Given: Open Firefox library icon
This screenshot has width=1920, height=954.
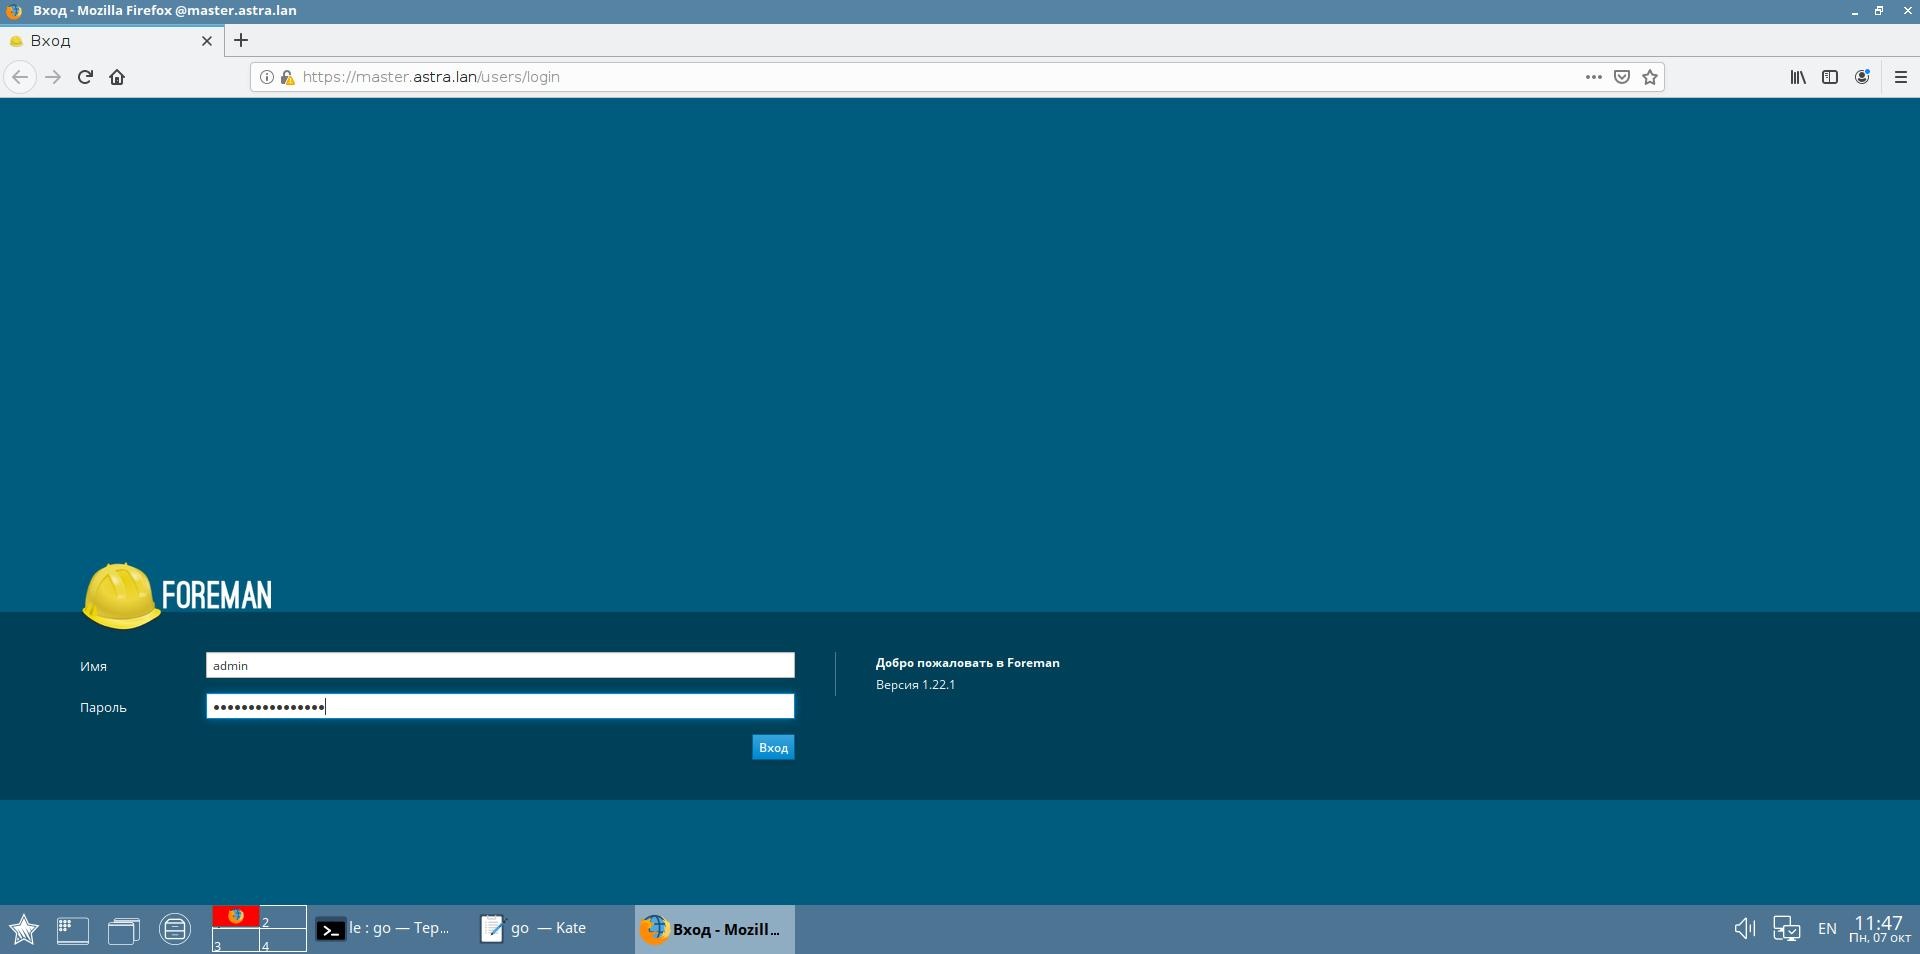Looking at the screenshot, I should 1797,77.
